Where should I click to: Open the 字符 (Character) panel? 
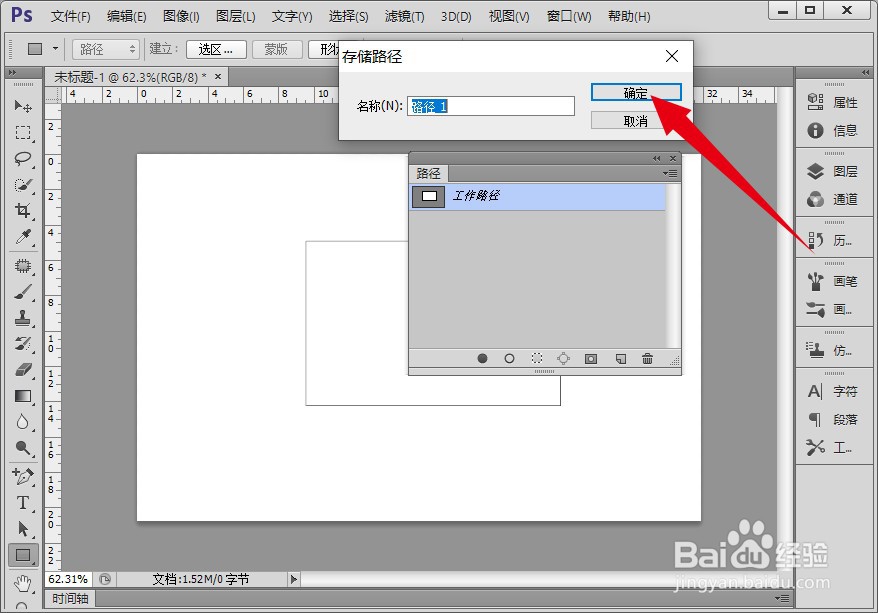tap(833, 391)
